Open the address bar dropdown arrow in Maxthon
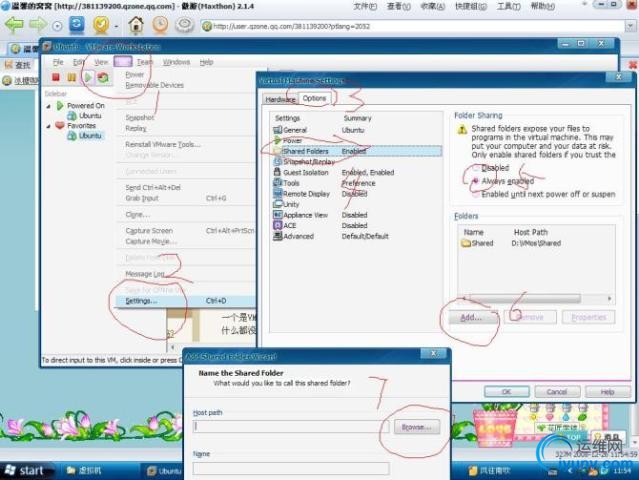 pyautogui.click(x=630, y=26)
